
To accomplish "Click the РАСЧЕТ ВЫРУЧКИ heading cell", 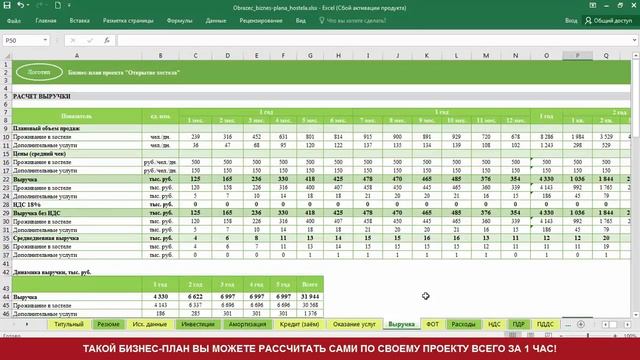I will [42, 96].
